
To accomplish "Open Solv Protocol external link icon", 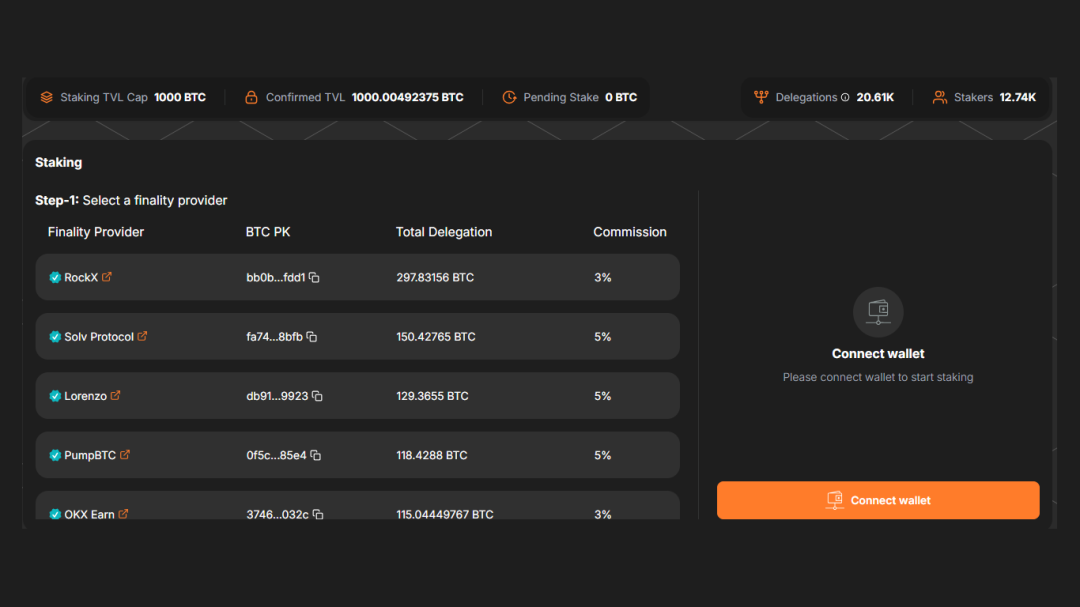I will pyautogui.click(x=142, y=336).
